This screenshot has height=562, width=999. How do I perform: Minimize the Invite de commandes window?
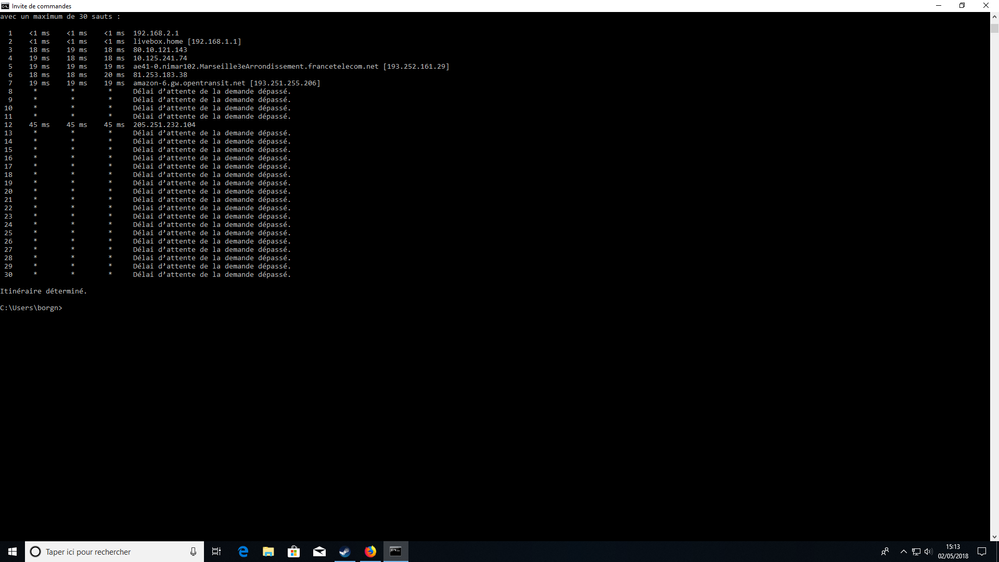938,5
